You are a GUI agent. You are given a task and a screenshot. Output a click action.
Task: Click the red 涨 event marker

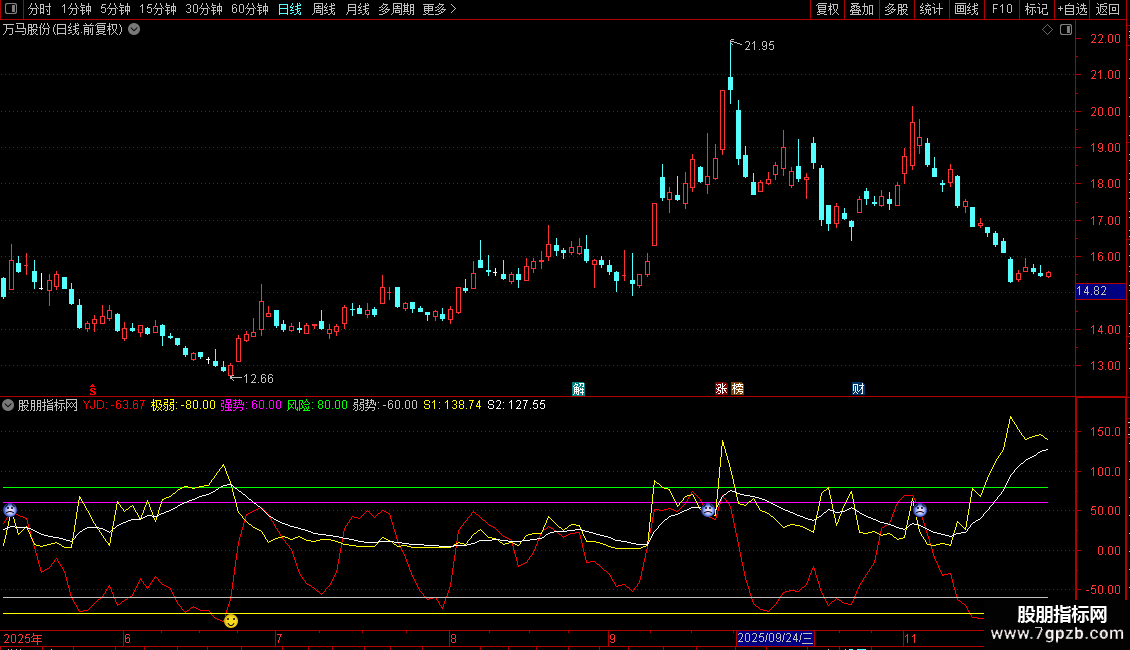[721, 389]
